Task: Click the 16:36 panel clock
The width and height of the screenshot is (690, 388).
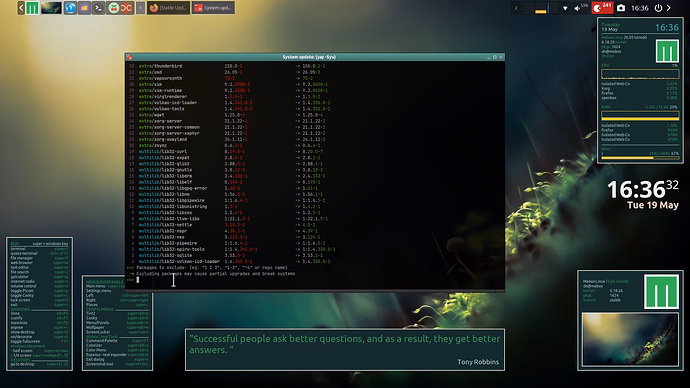Action: [640, 8]
